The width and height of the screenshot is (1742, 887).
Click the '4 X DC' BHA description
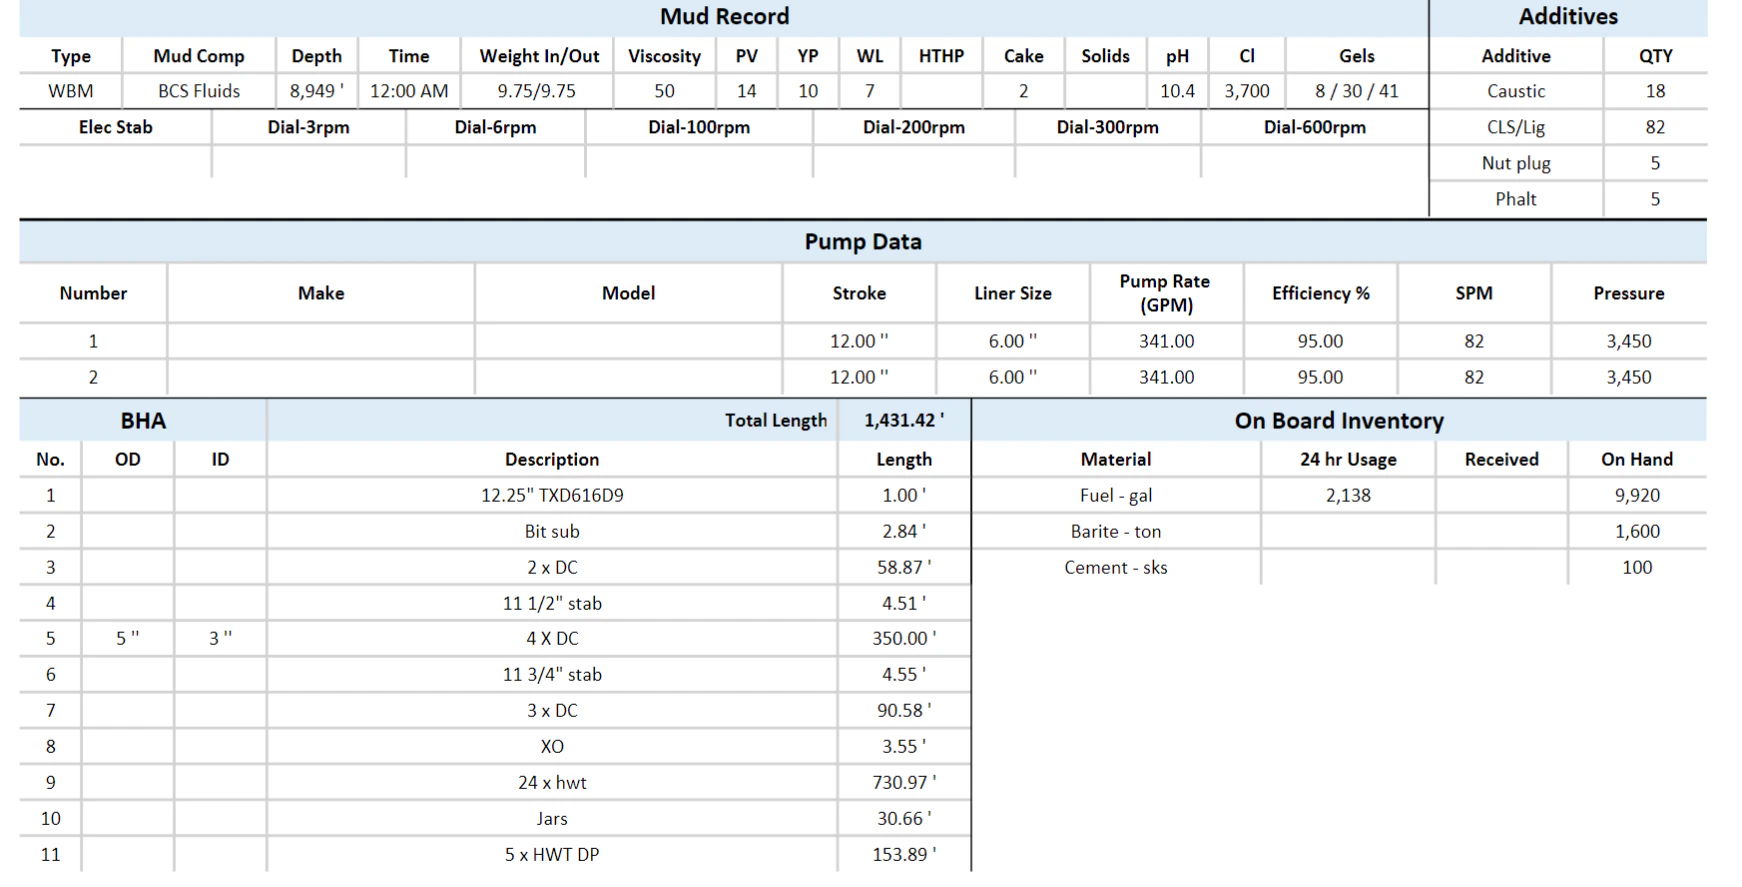(552, 638)
